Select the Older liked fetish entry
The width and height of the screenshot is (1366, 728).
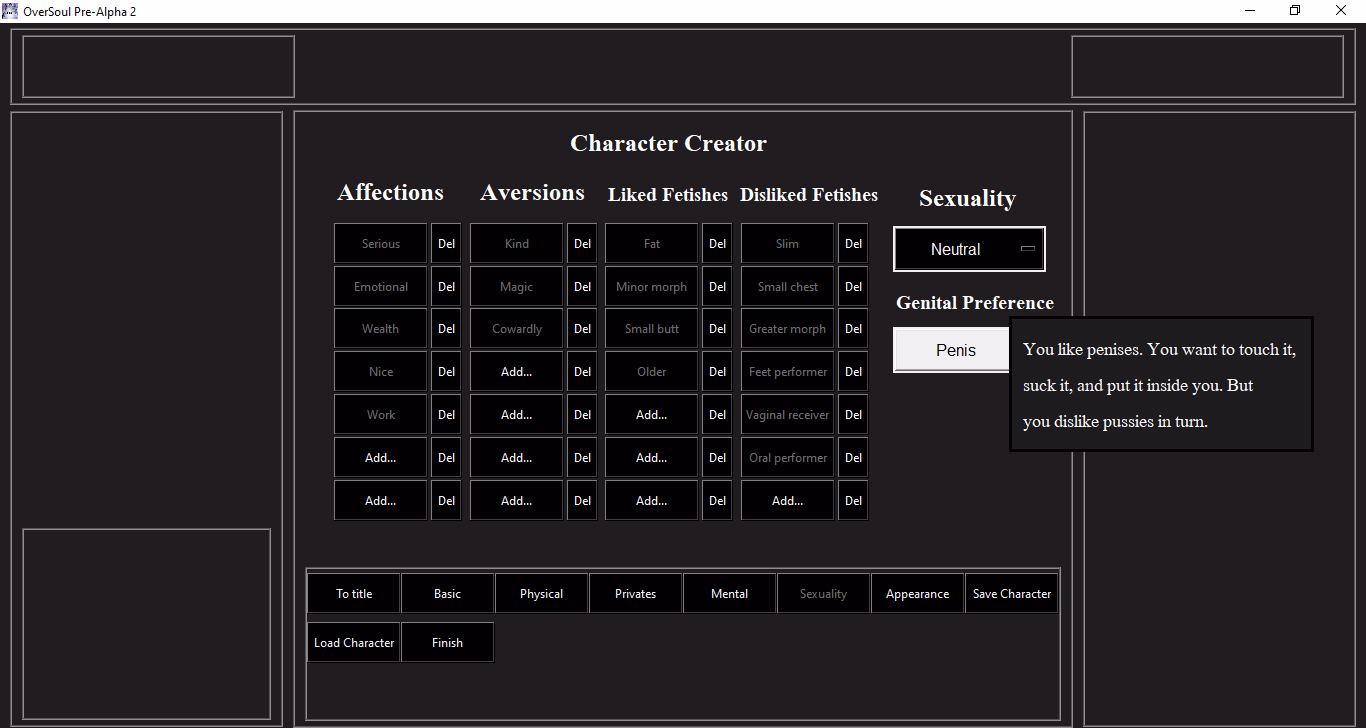tap(652, 371)
